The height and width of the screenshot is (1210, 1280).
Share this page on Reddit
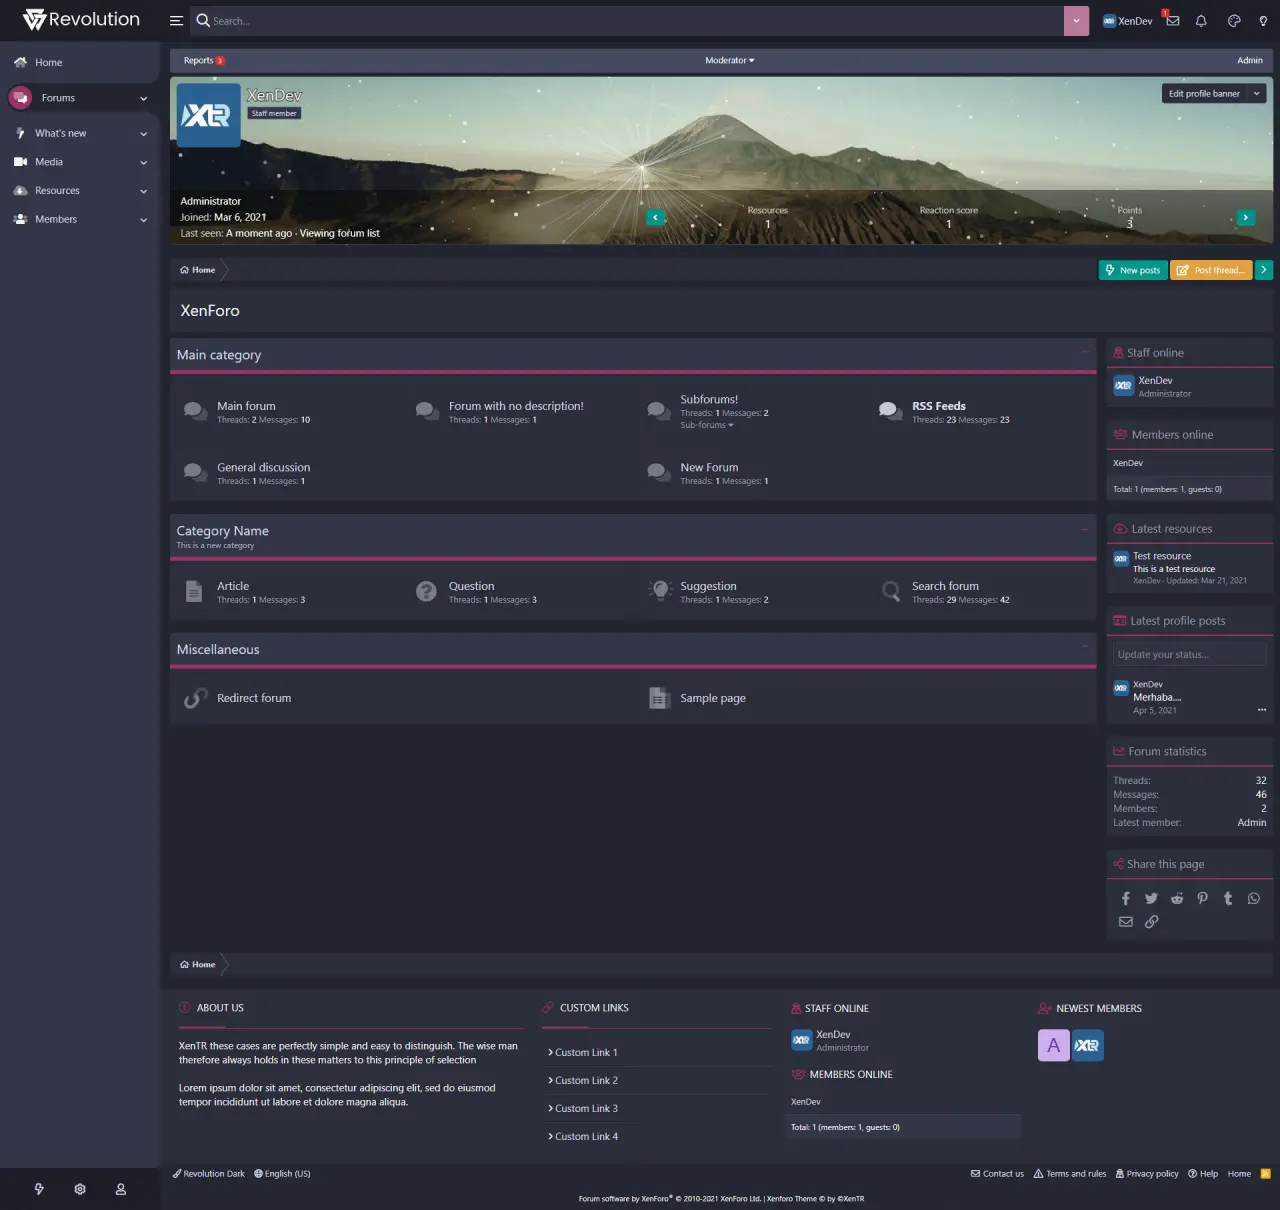tap(1177, 899)
